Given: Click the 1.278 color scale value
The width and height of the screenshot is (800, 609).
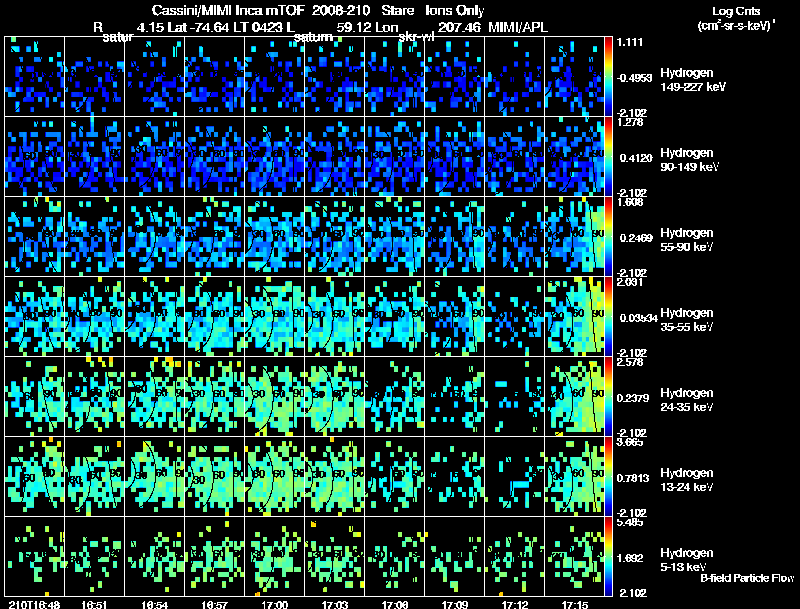Looking at the screenshot, I should [630, 122].
